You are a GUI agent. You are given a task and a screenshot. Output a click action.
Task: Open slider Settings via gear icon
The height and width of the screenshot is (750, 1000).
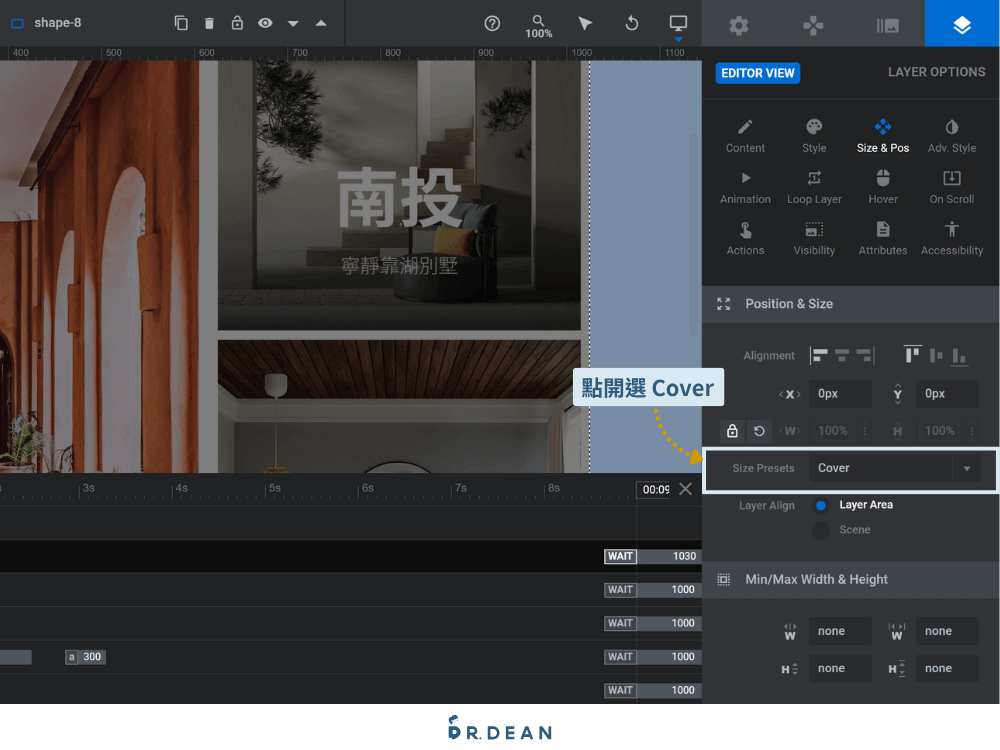(738, 23)
